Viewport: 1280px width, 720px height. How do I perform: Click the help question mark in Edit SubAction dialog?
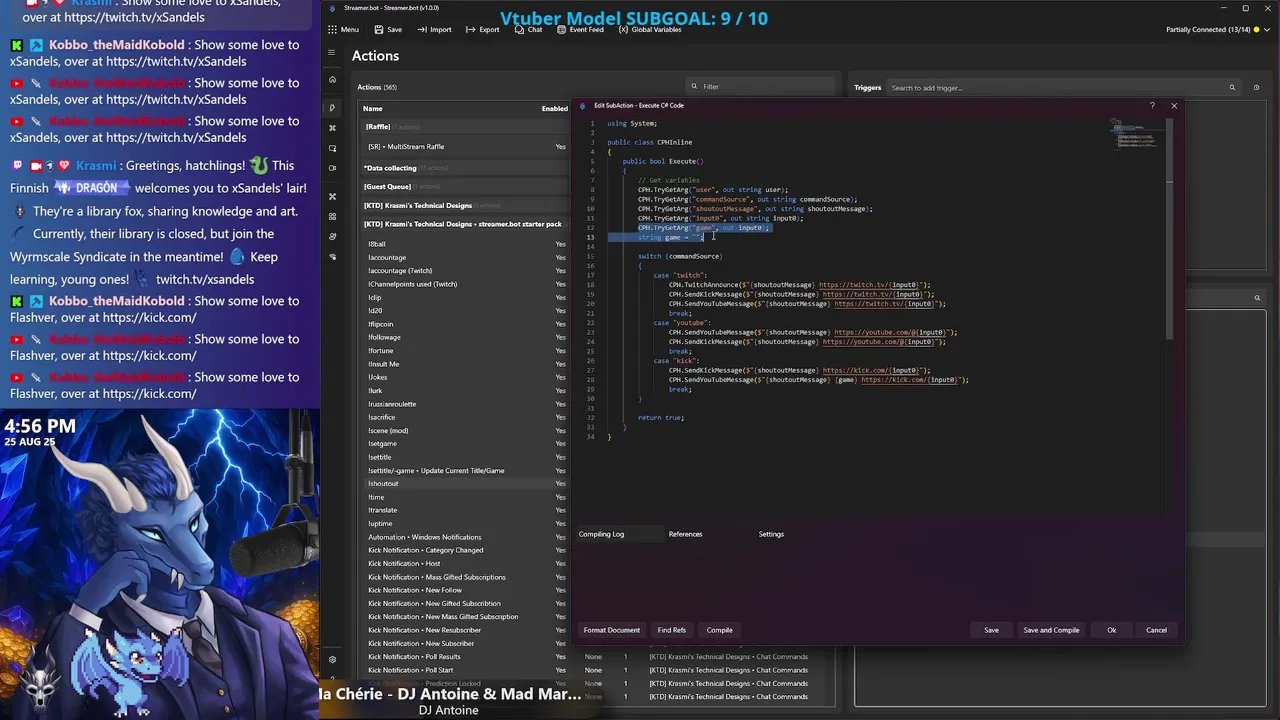click(1152, 106)
